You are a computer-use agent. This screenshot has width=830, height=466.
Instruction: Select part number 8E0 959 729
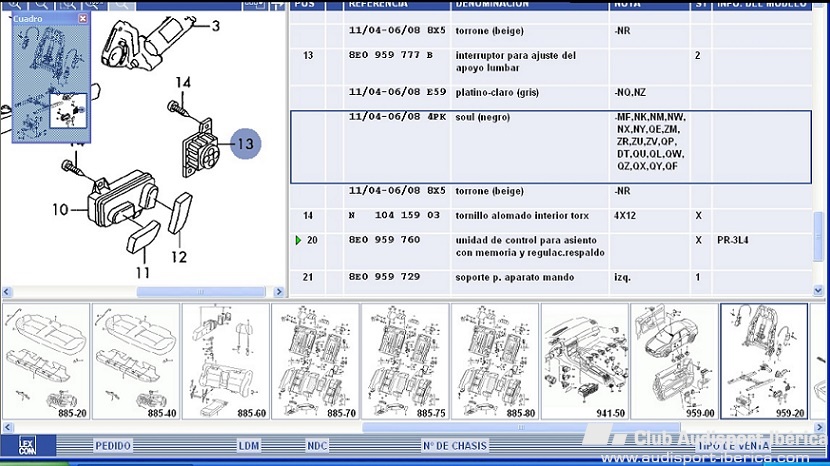tap(384, 277)
